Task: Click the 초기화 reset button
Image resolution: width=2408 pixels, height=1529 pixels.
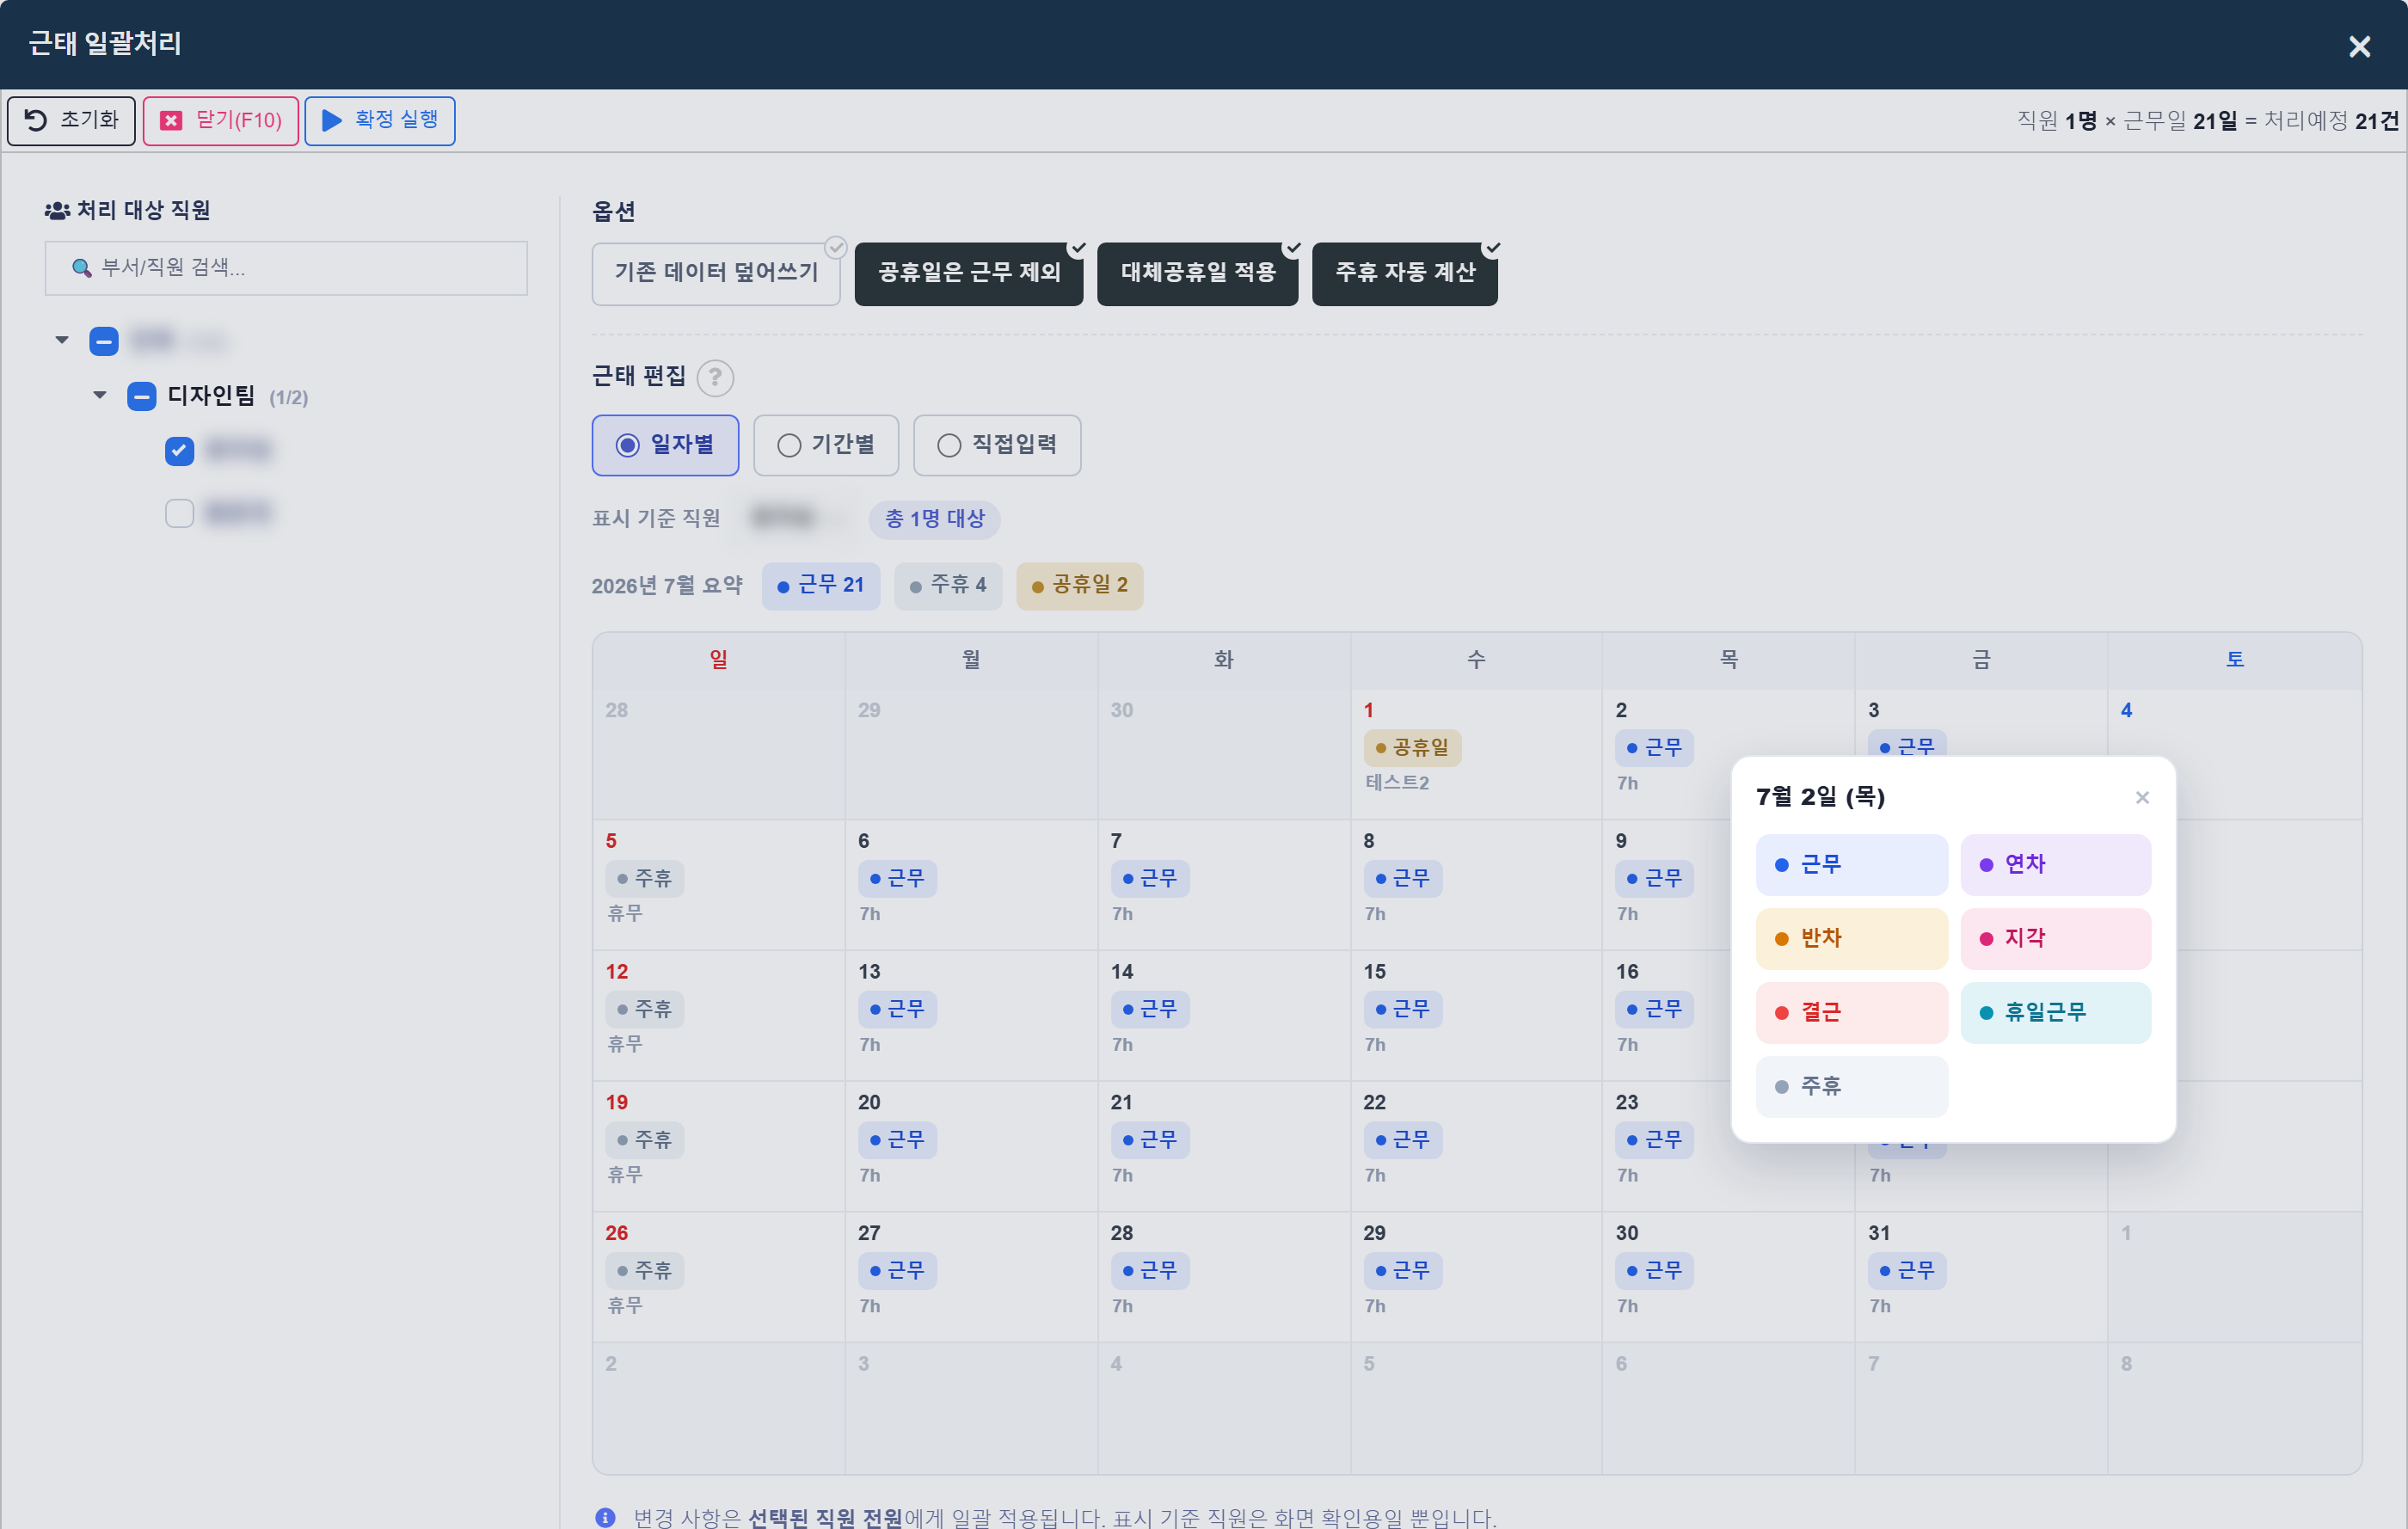Action: 71,120
